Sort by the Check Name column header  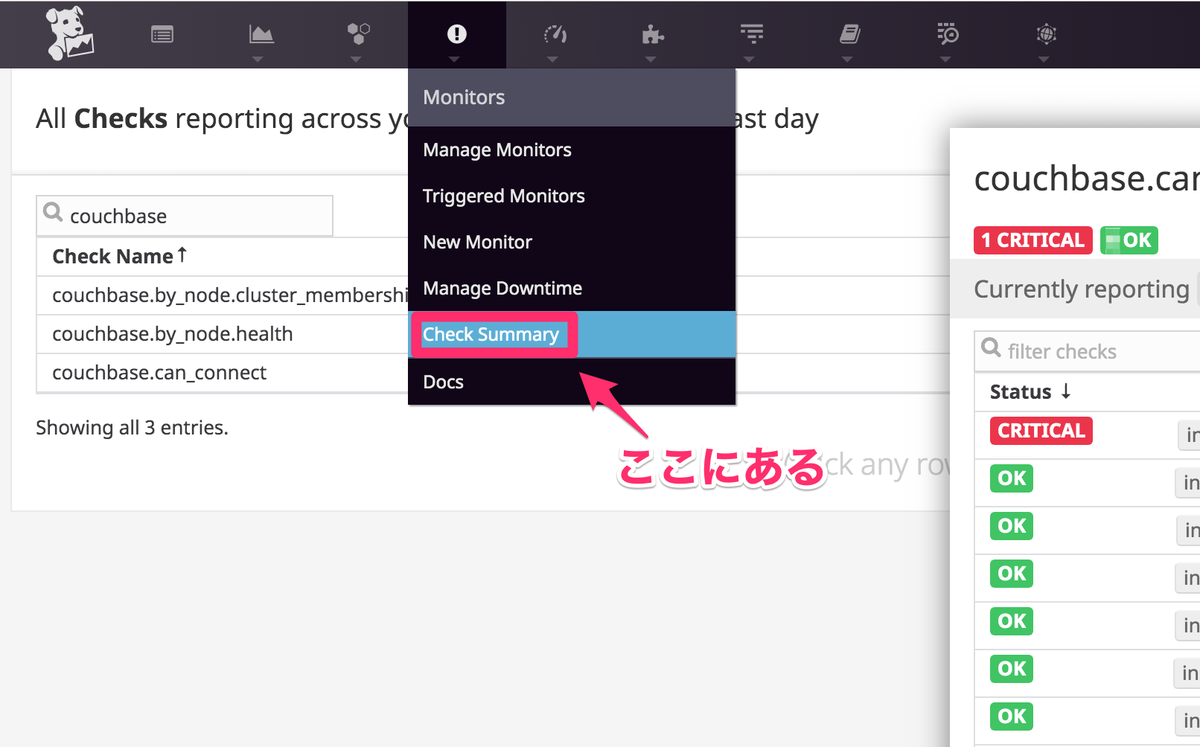pos(120,256)
